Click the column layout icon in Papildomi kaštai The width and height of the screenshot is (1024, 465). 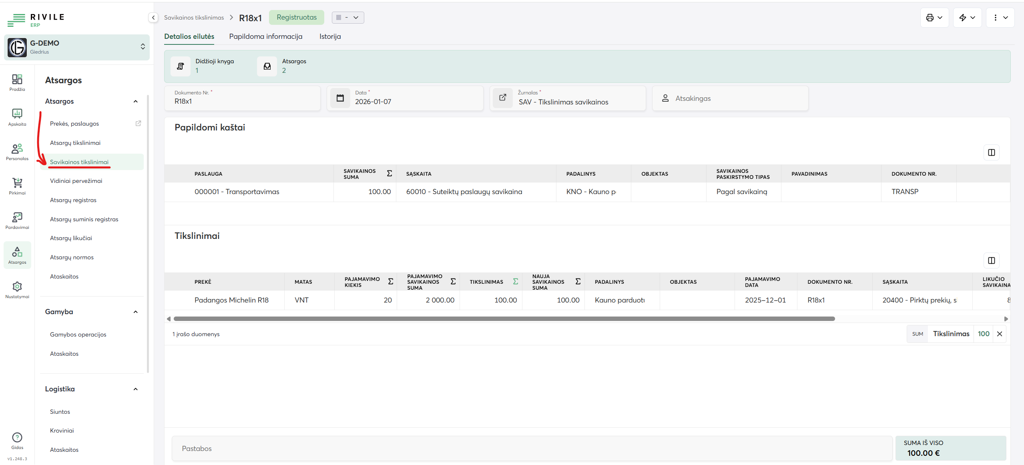point(991,153)
